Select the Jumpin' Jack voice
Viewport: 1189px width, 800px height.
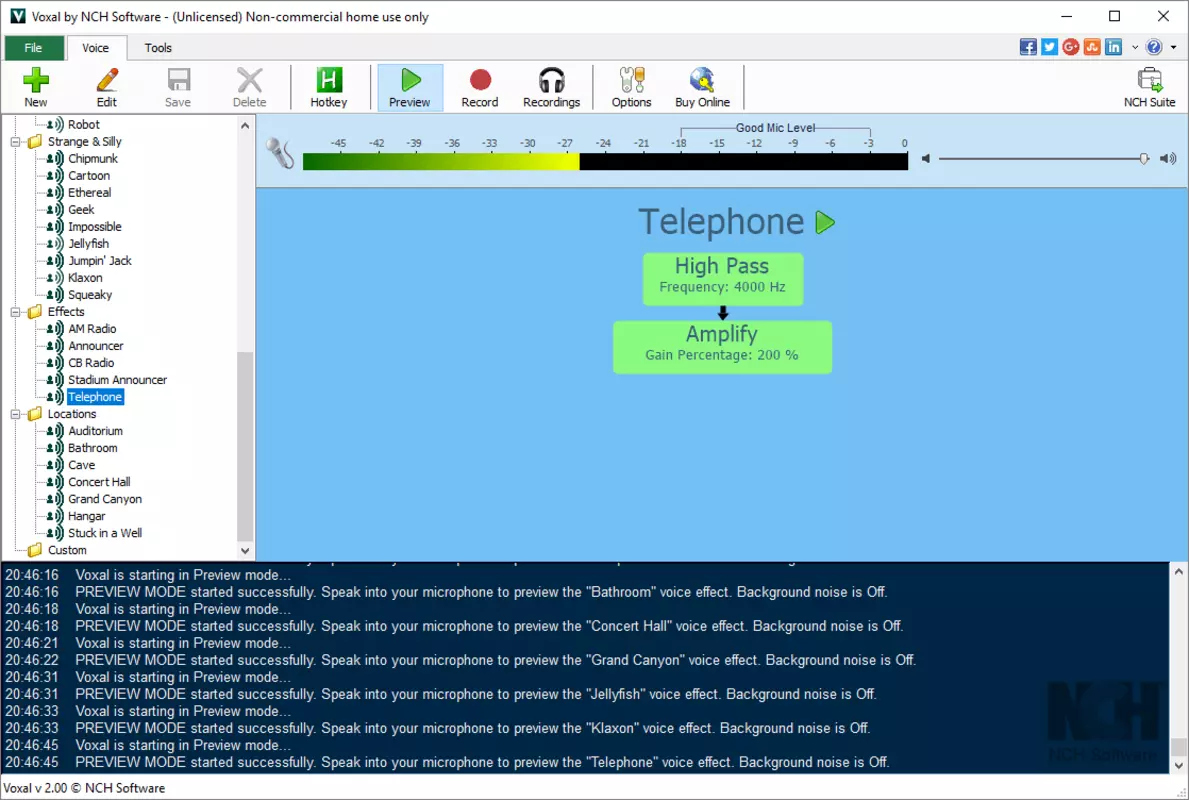click(99, 261)
